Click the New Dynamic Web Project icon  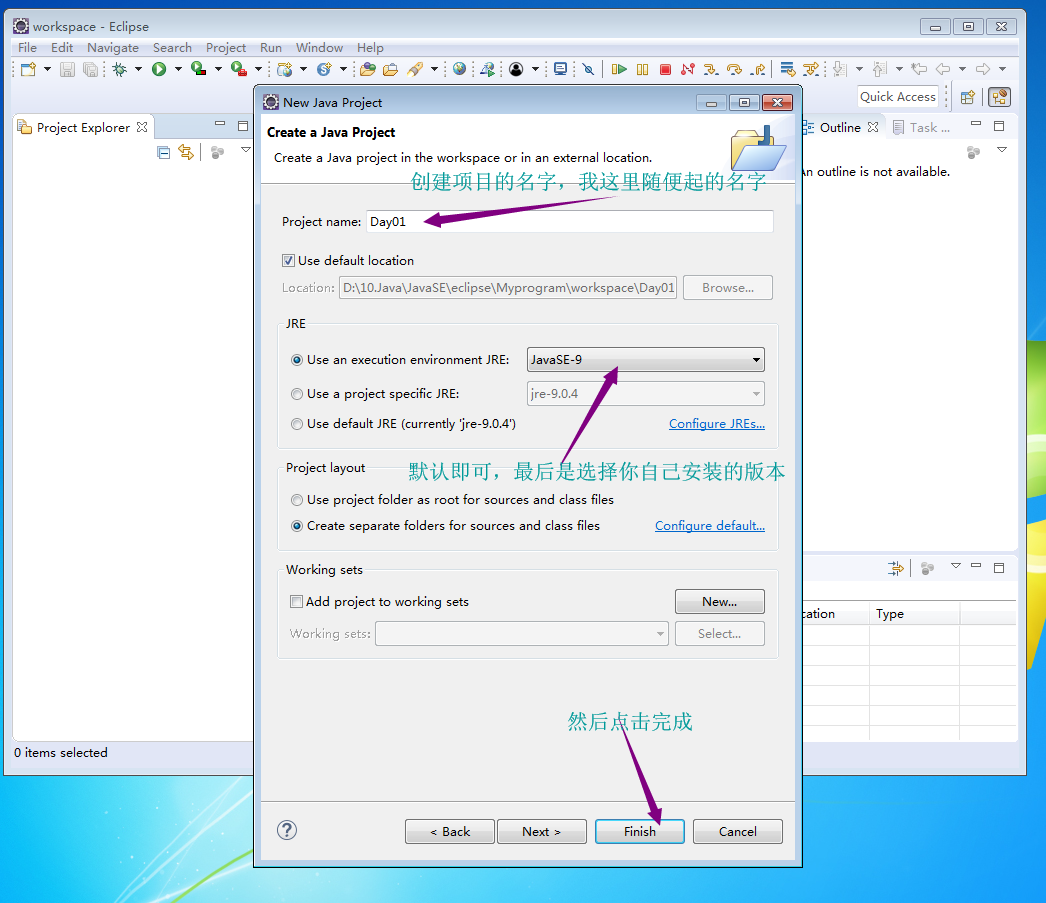click(285, 69)
